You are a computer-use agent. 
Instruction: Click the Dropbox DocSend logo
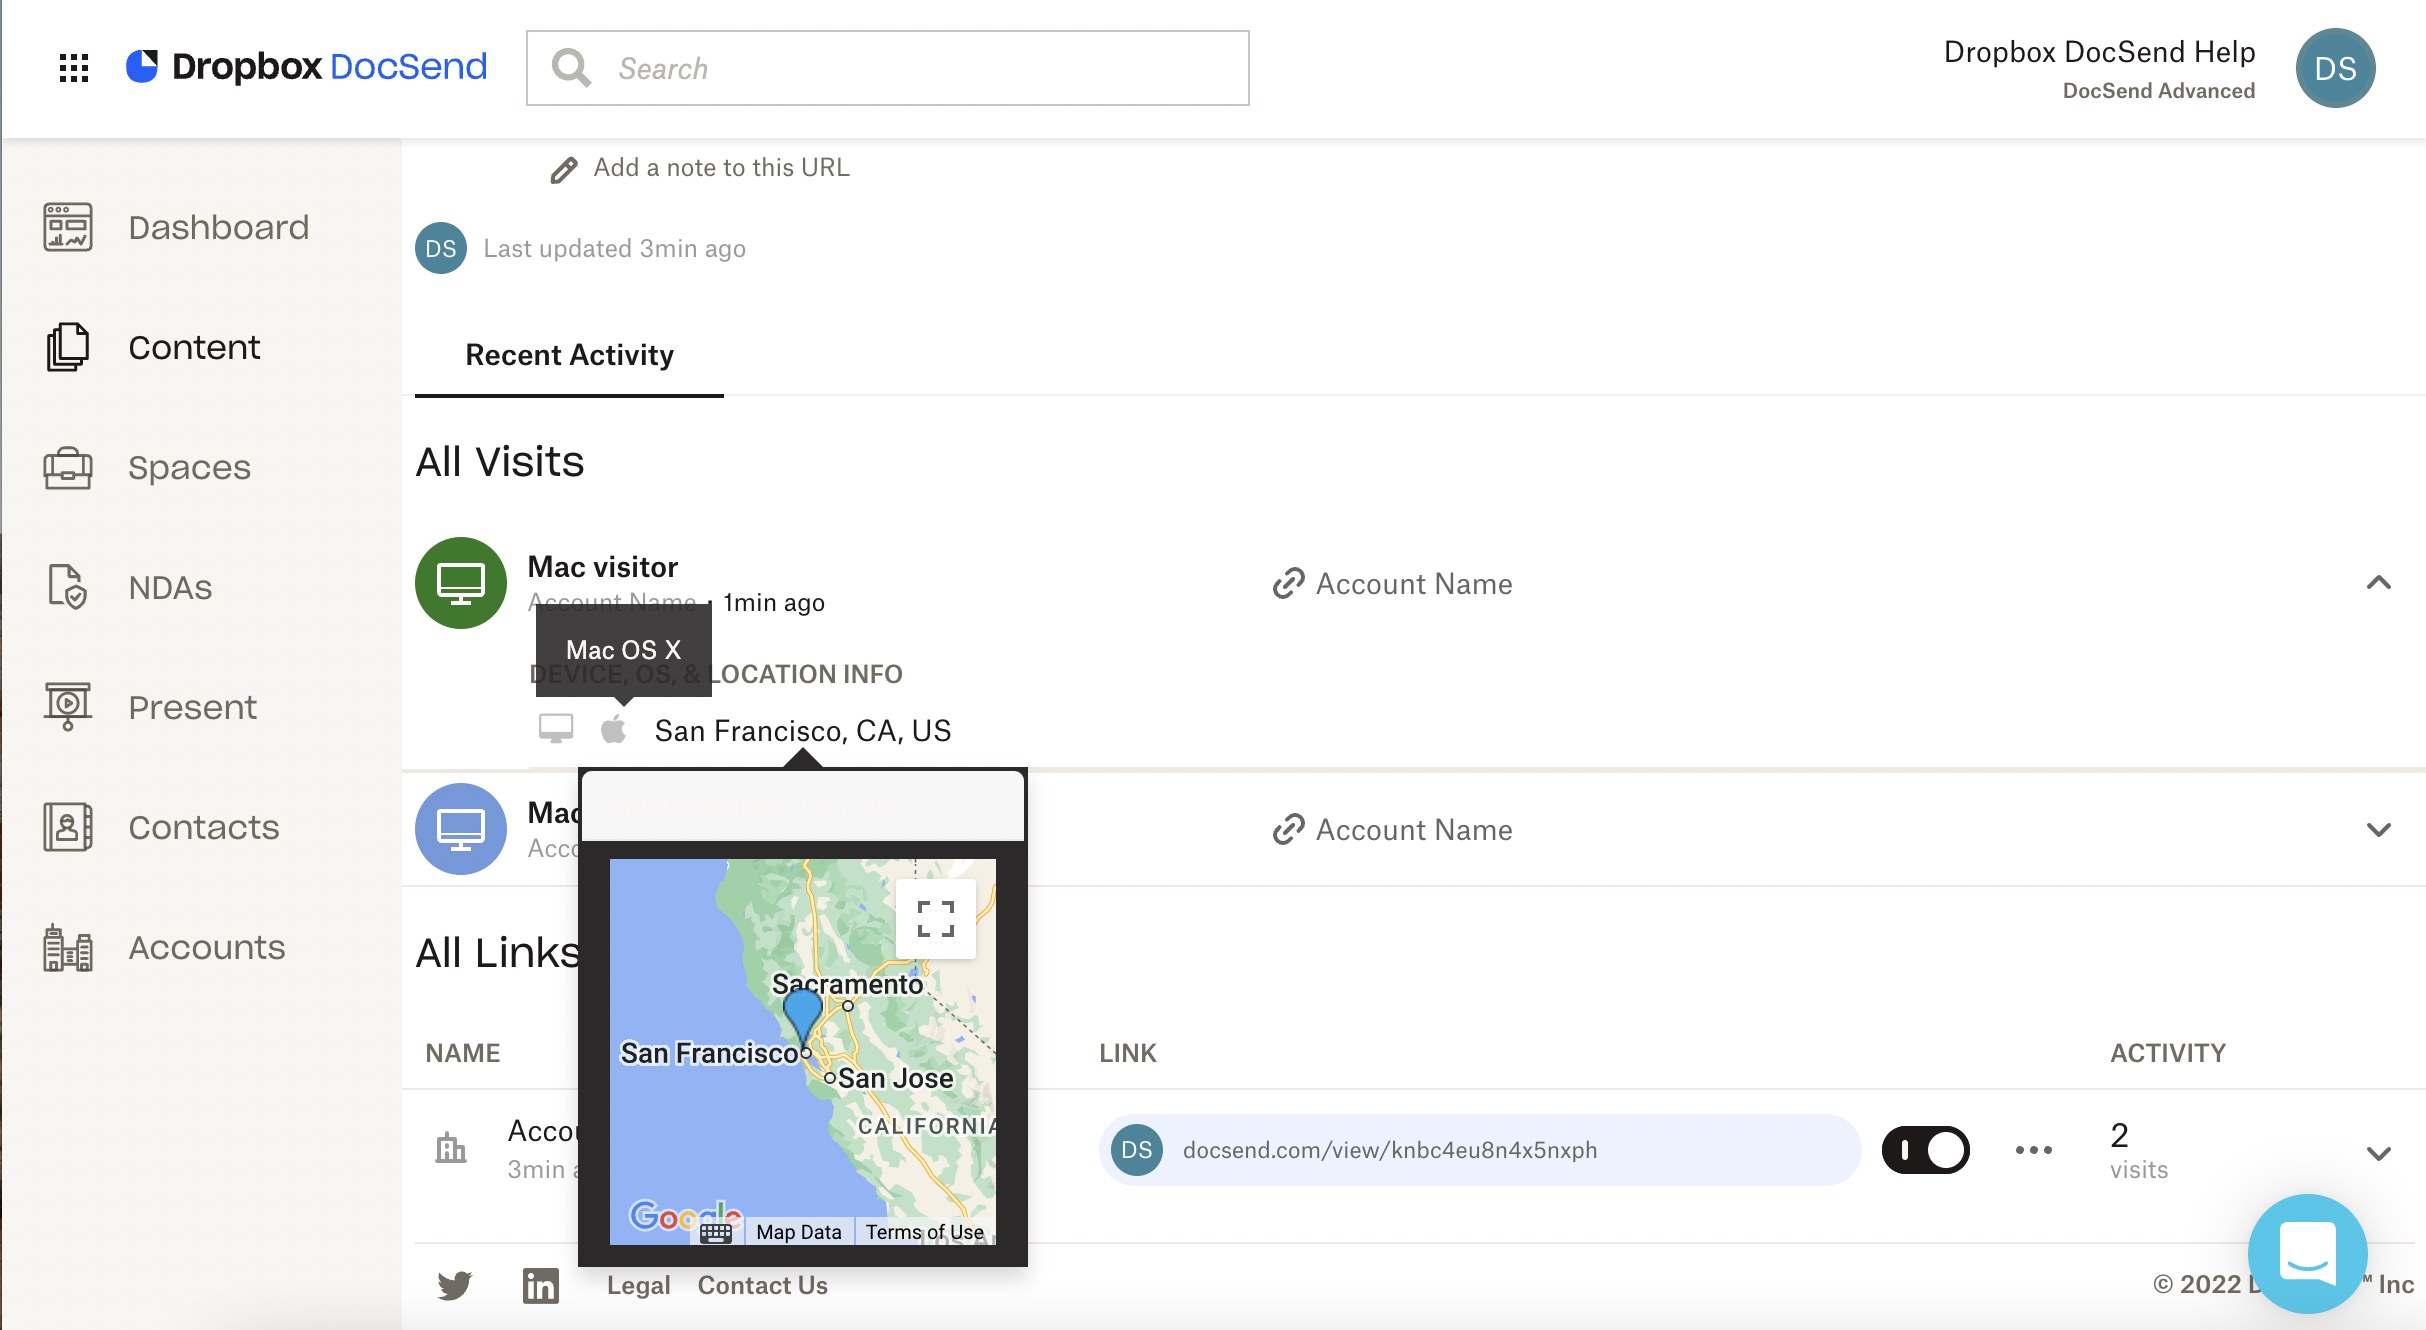pos(306,67)
